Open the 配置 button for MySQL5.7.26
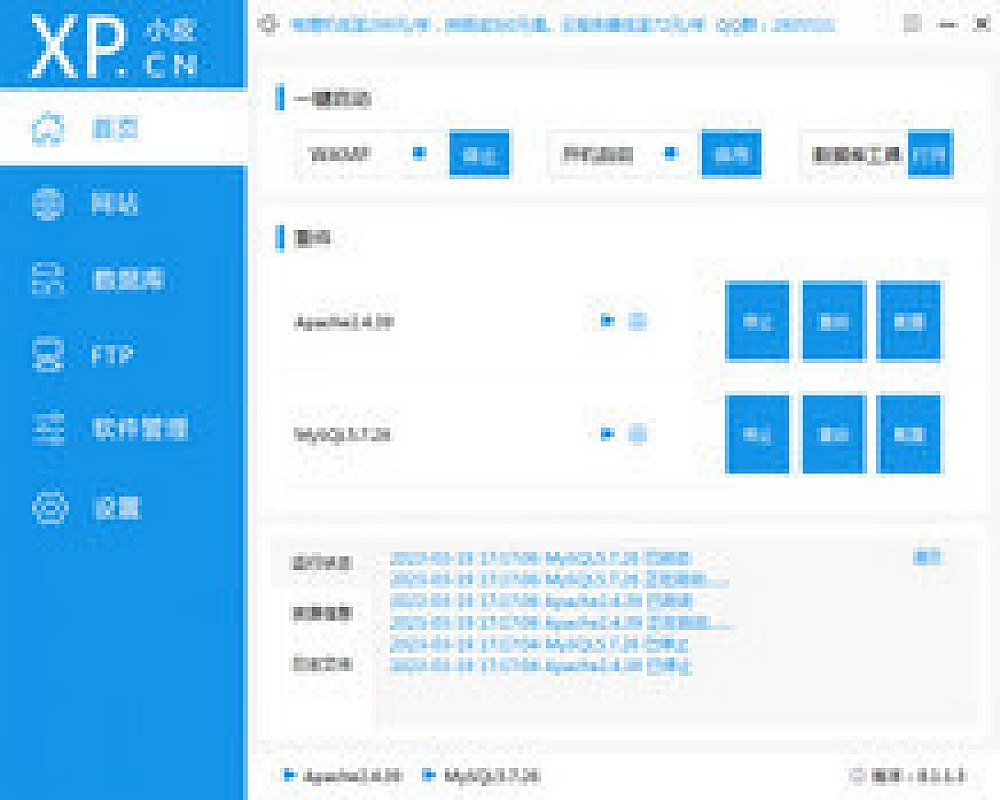Screen dimensions: 1000x800 pyautogui.click(x=908, y=434)
